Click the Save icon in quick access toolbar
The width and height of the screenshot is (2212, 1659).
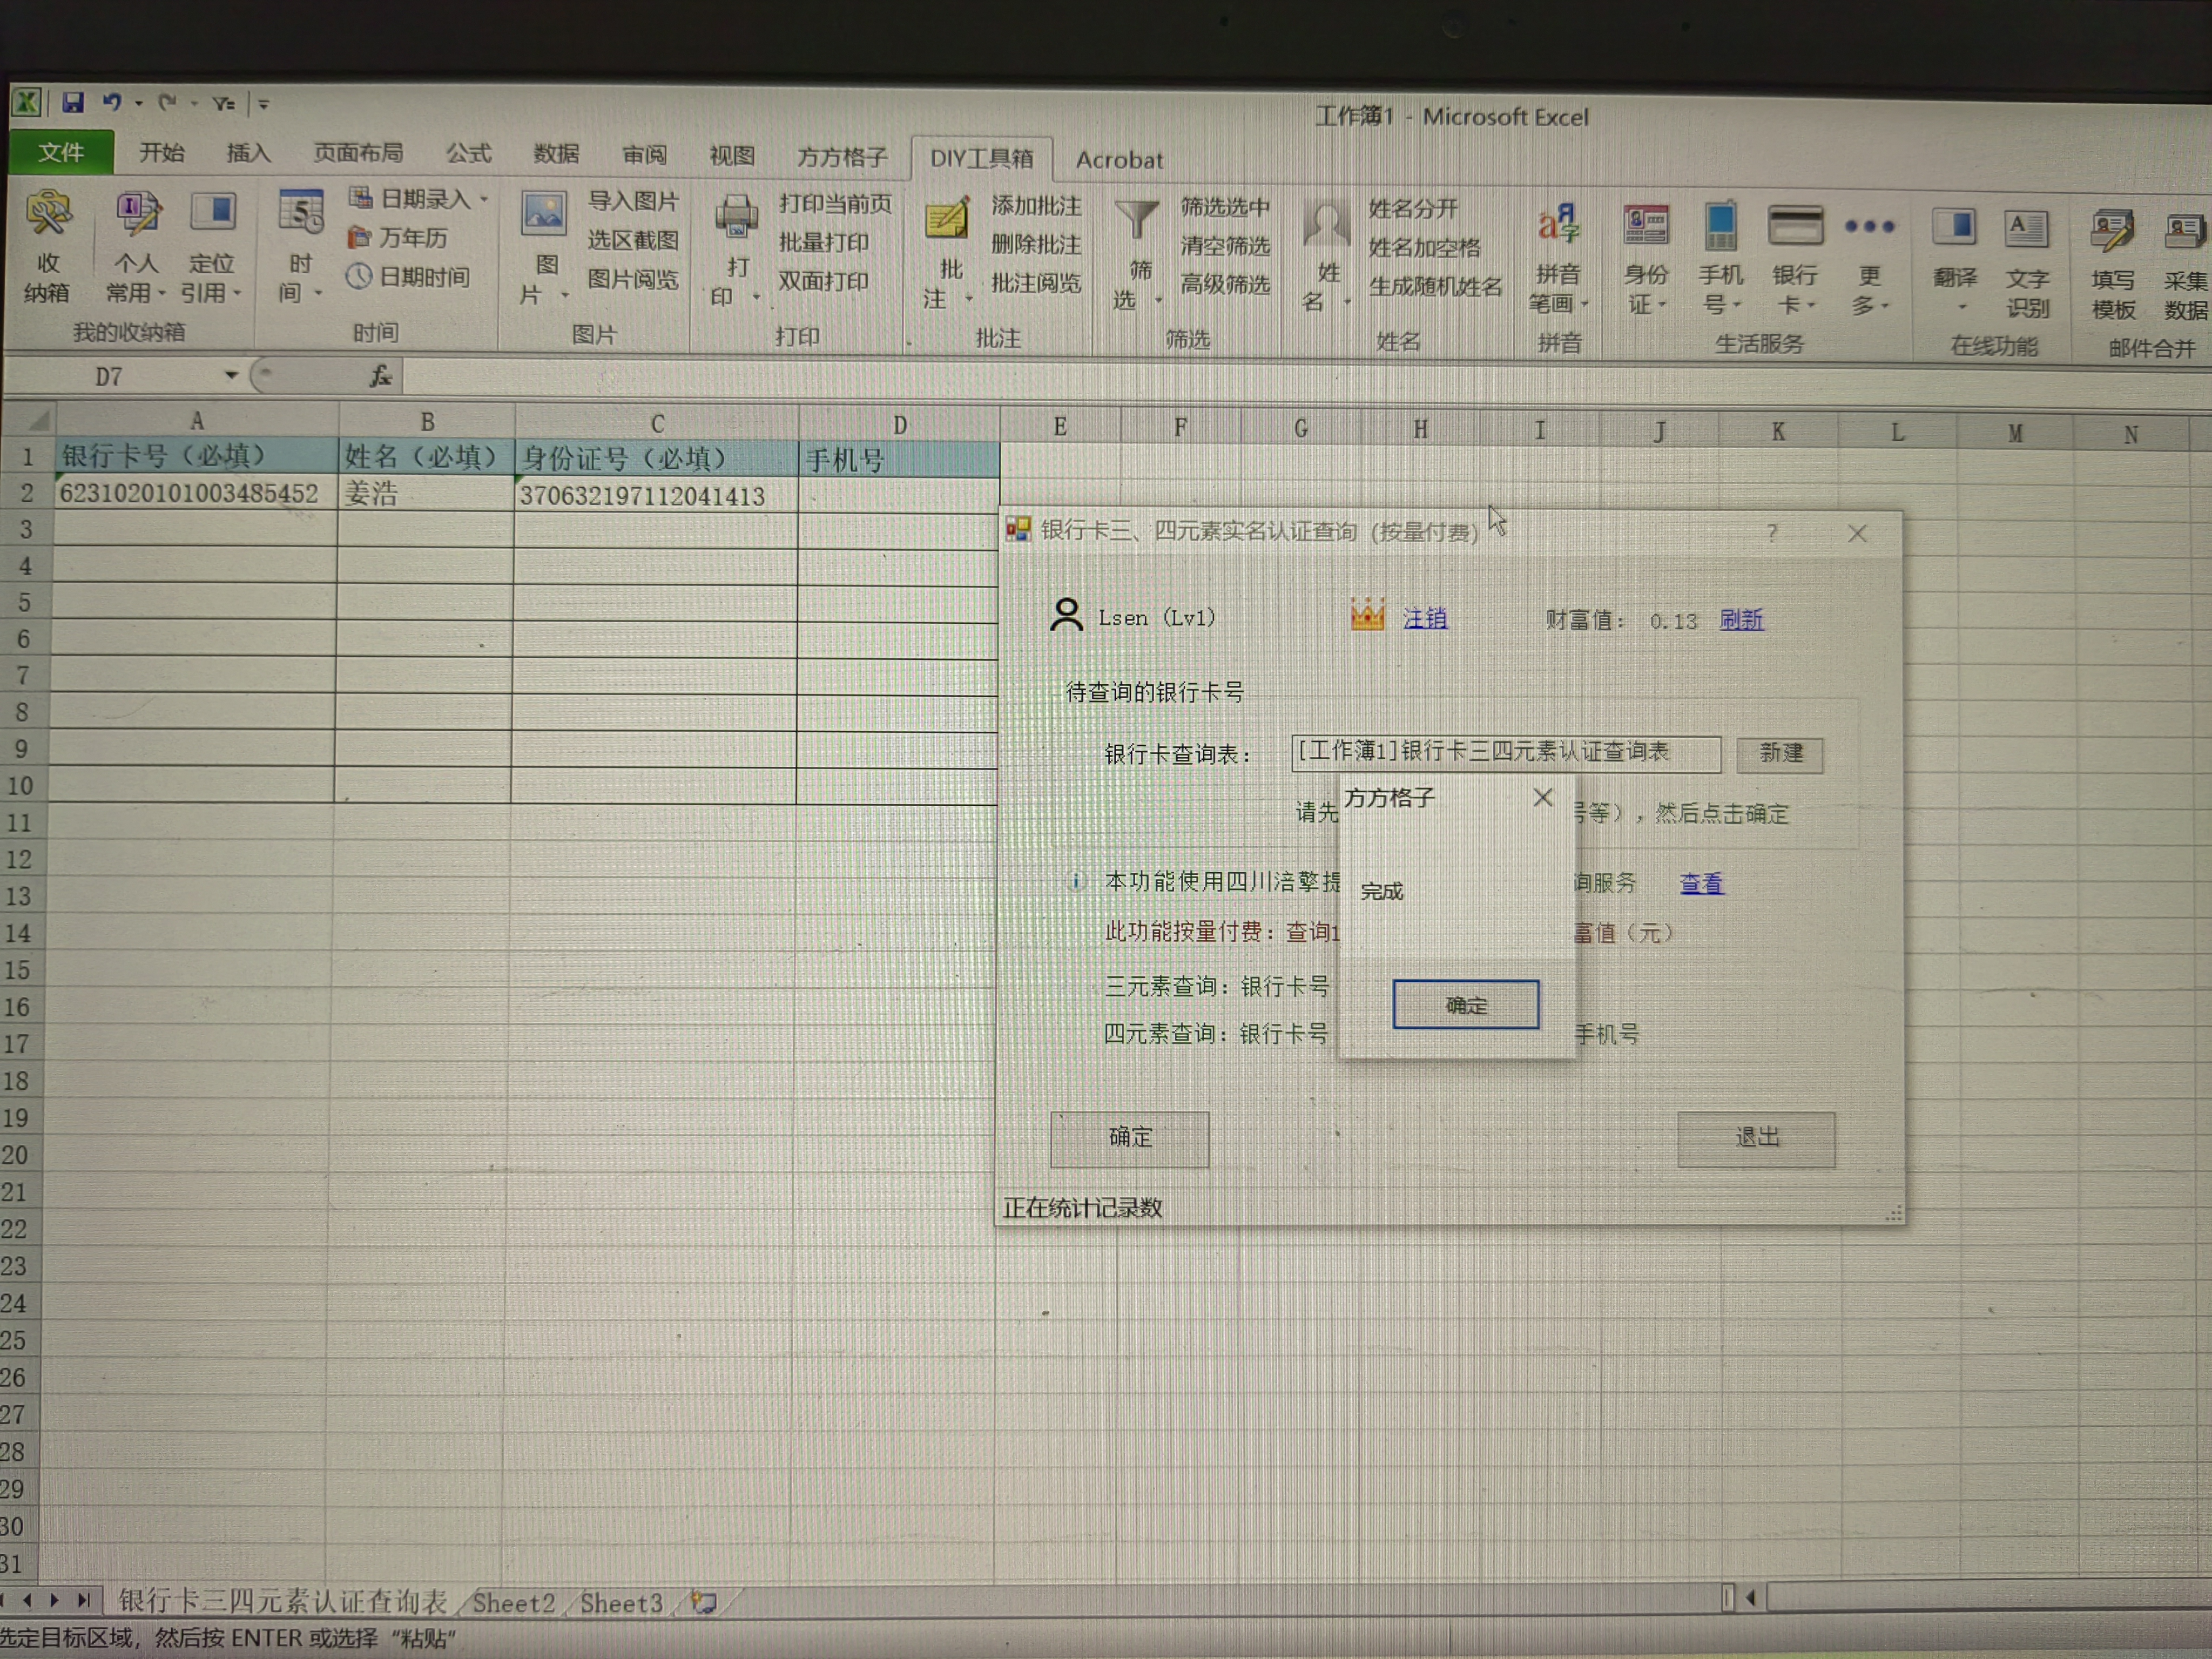pos(73,102)
